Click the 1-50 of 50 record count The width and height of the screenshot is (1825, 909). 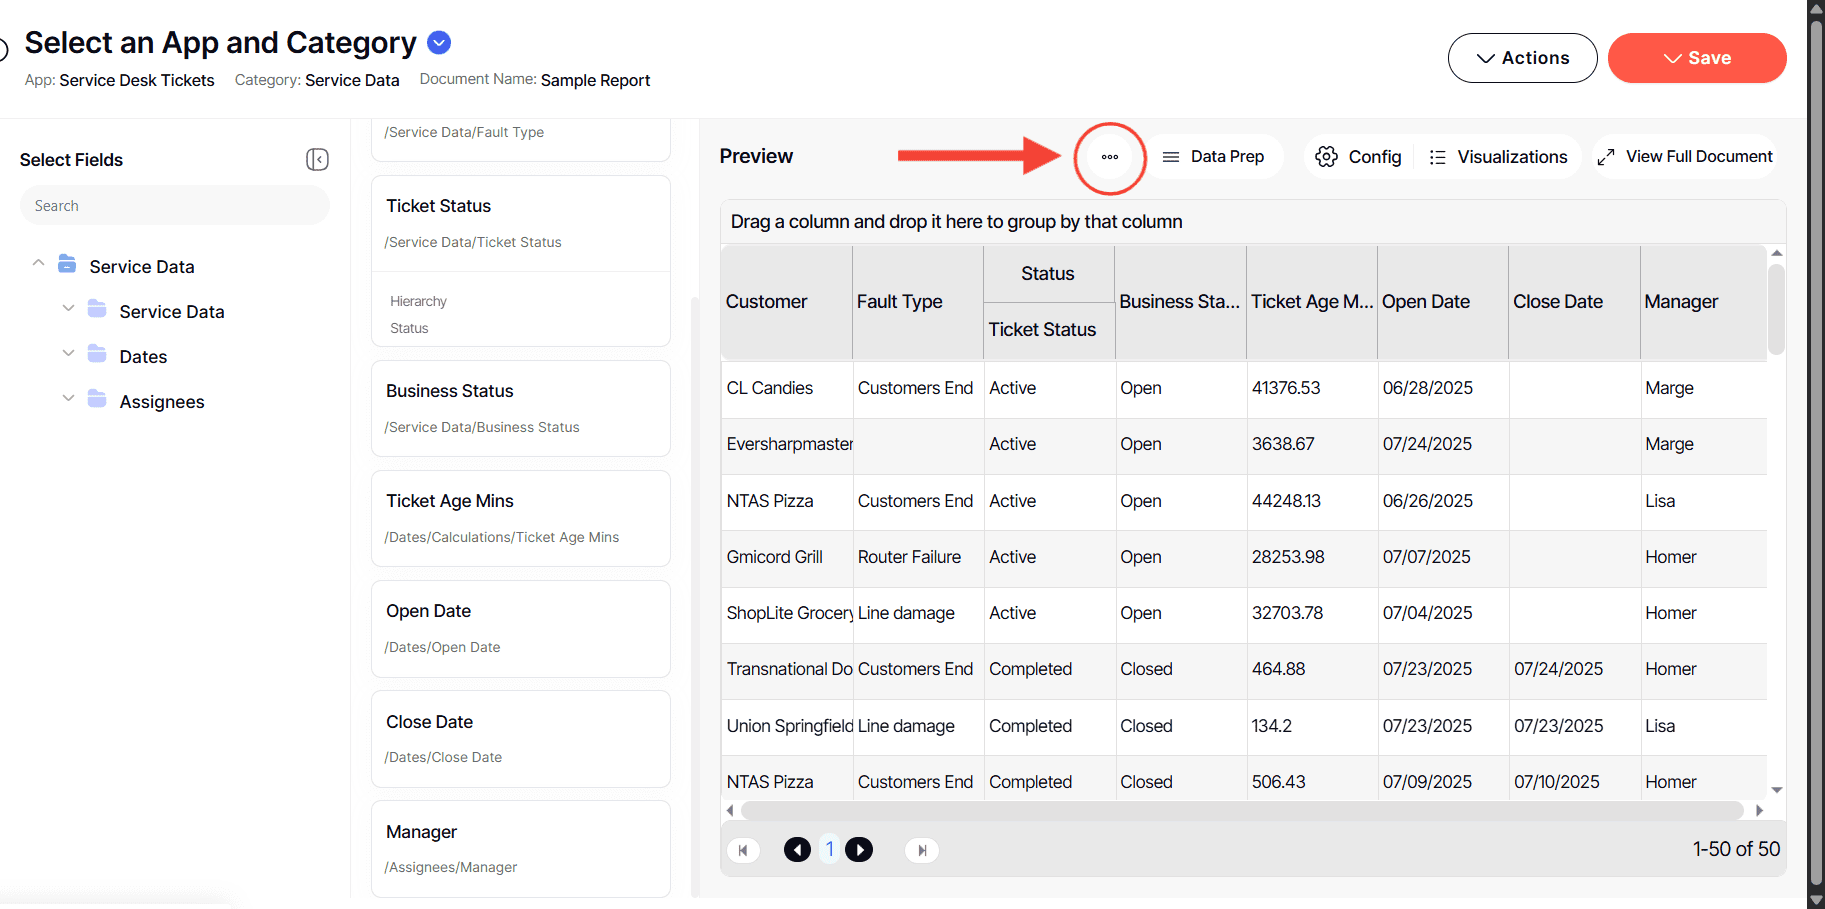click(x=1736, y=849)
